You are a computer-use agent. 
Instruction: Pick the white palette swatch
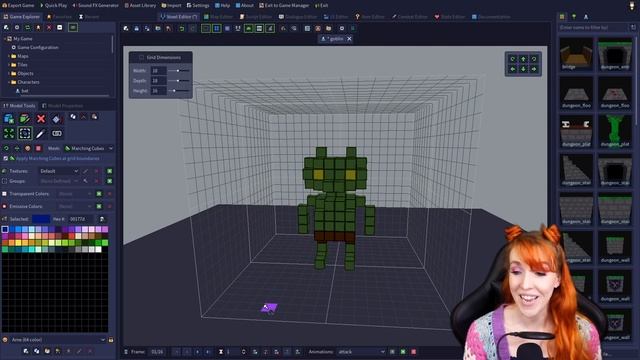pos(98,249)
